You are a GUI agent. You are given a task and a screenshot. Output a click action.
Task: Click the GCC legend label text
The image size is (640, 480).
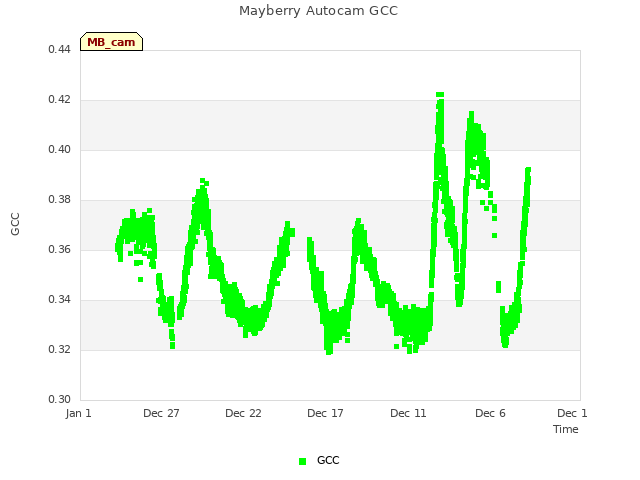pyautogui.click(x=328, y=460)
